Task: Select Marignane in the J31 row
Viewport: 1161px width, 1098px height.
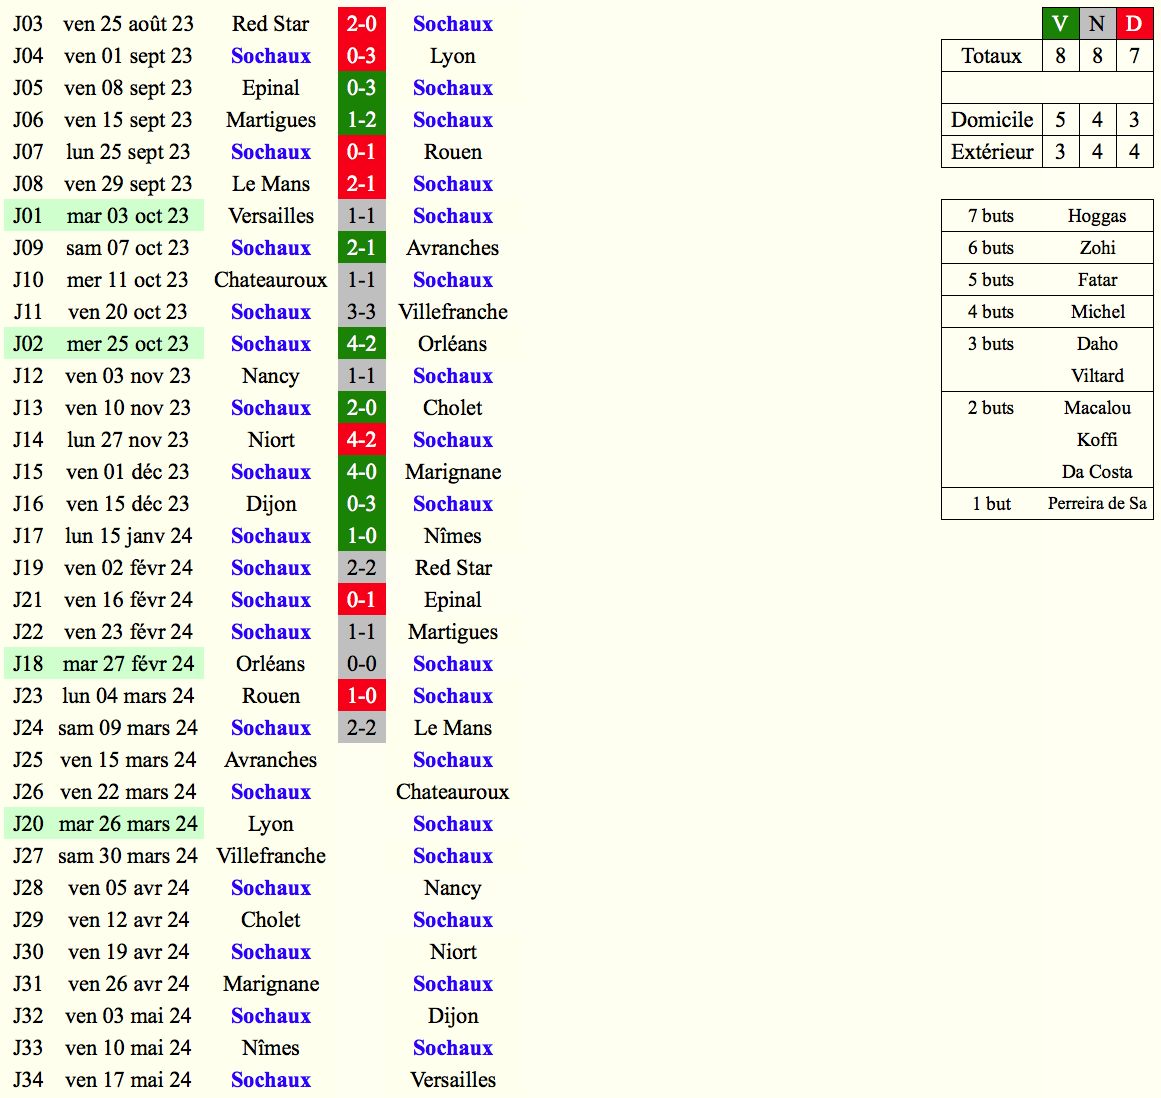Action: pos(271,983)
